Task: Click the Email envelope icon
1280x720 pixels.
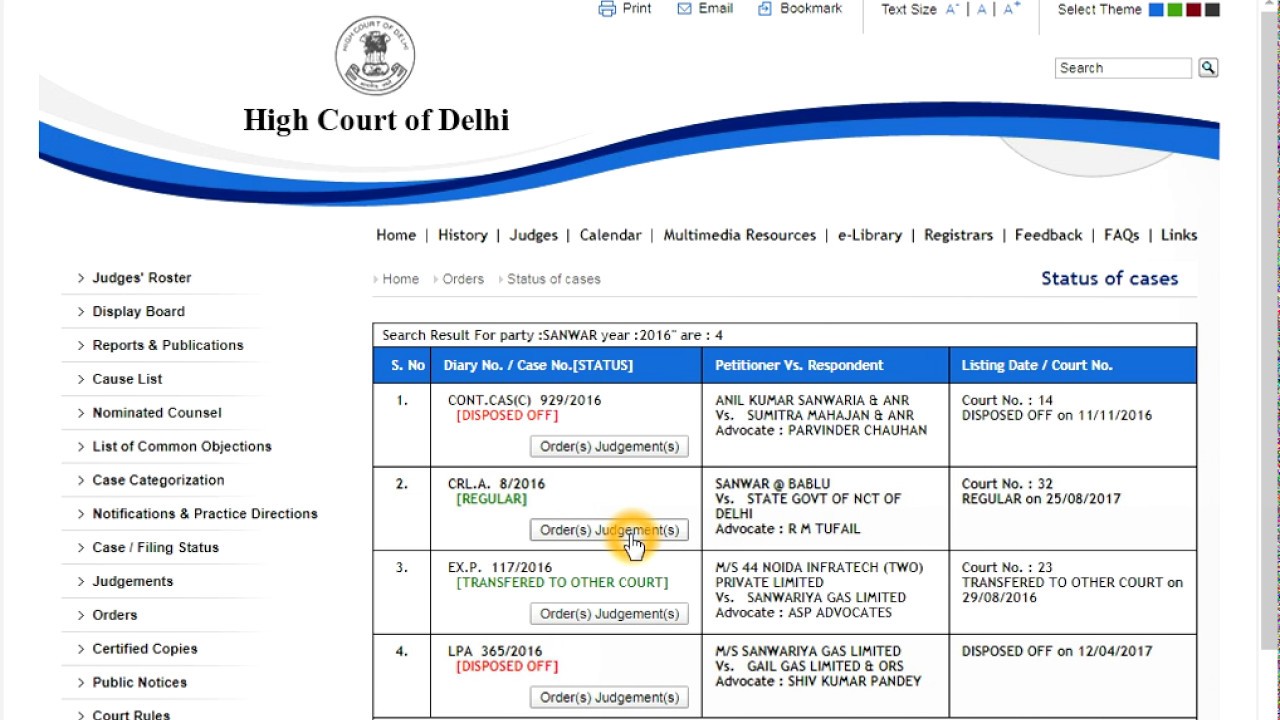Action: coord(684,8)
